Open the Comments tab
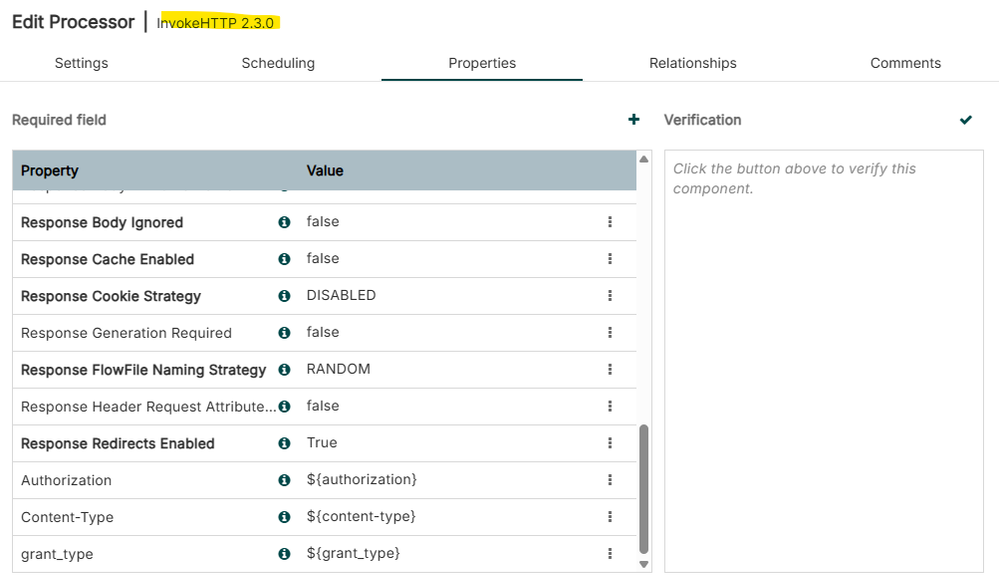The width and height of the screenshot is (999, 582). [x=905, y=63]
